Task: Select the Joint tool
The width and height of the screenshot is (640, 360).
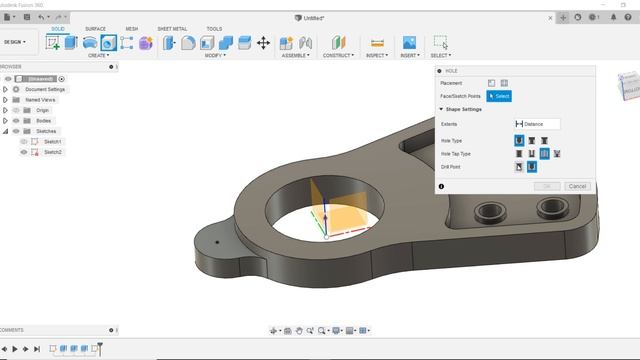Action: [x=305, y=42]
